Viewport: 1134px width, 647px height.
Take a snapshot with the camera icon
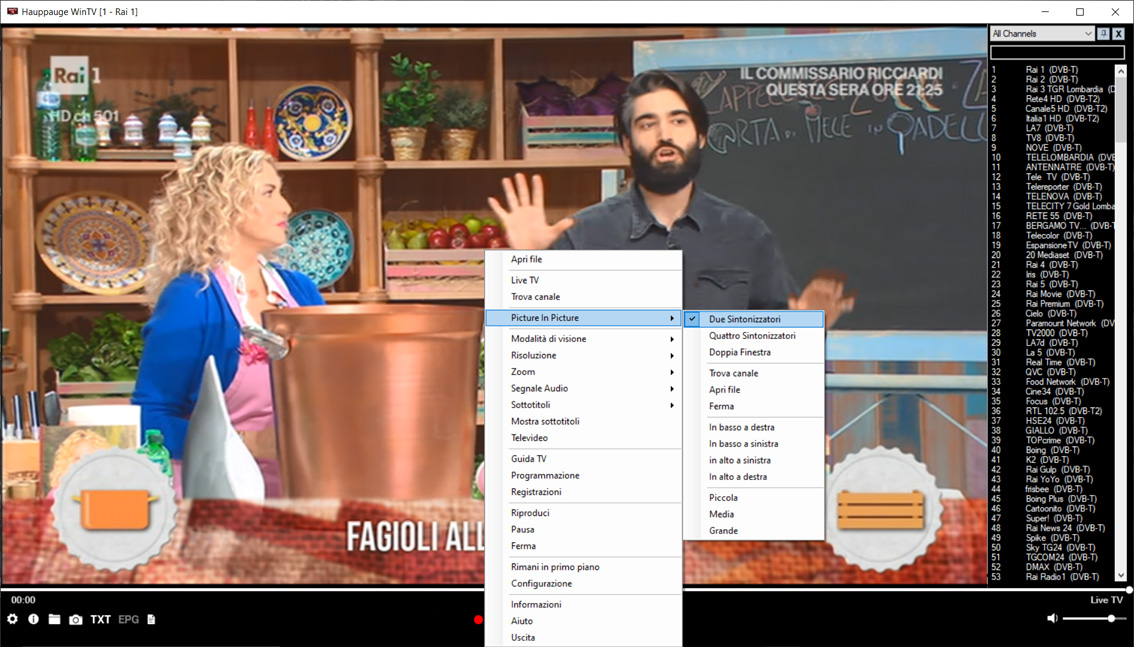(75, 620)
